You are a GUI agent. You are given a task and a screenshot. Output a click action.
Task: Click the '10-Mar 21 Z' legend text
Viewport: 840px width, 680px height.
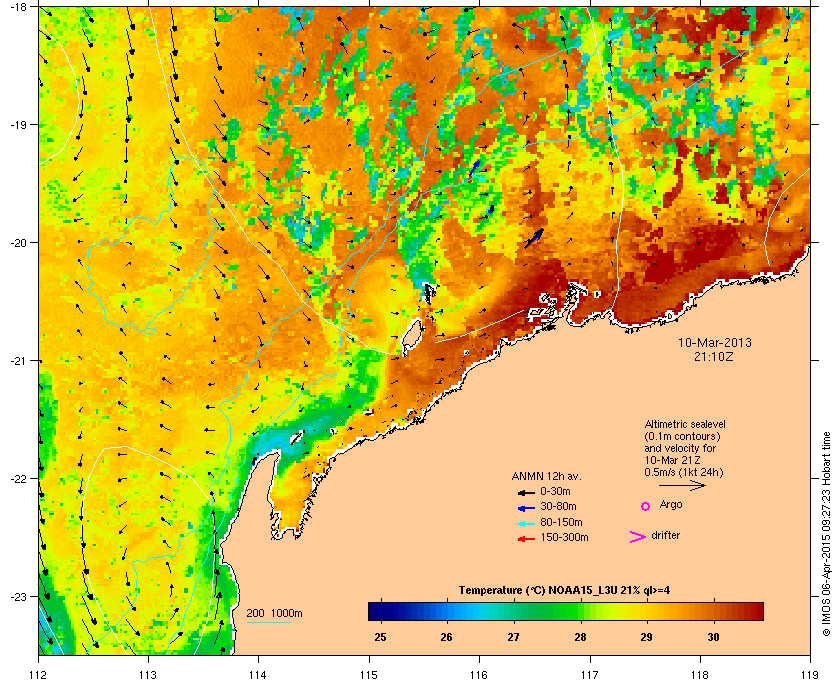click(x=672, y=460)
